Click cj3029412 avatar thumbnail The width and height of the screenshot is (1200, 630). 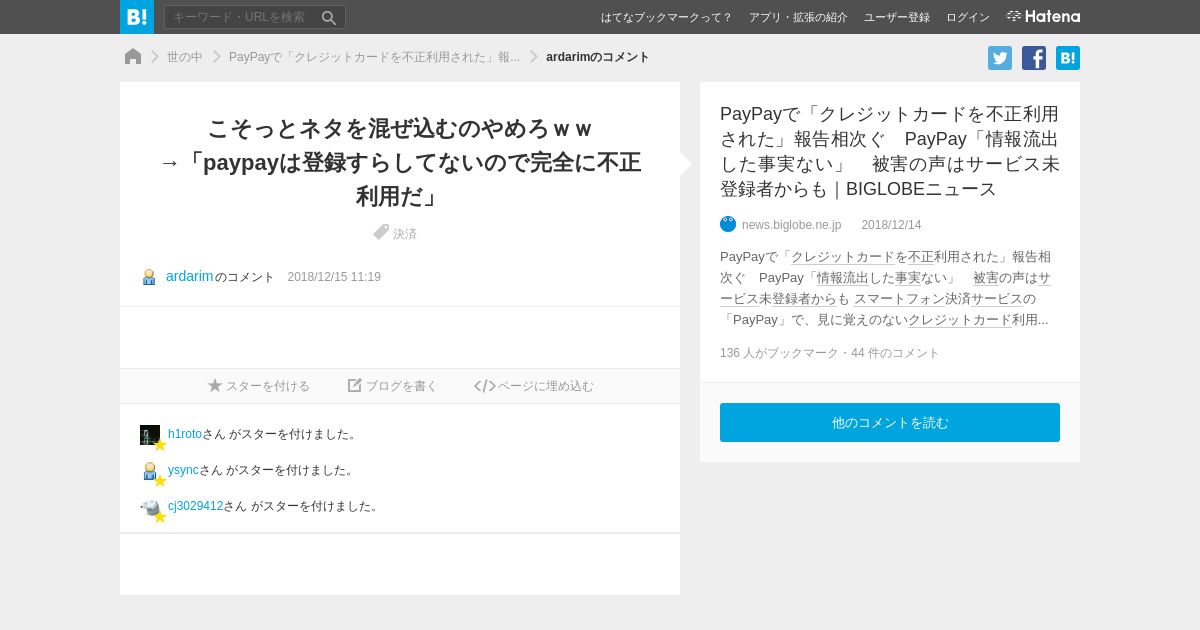click(x=150, y=507)
